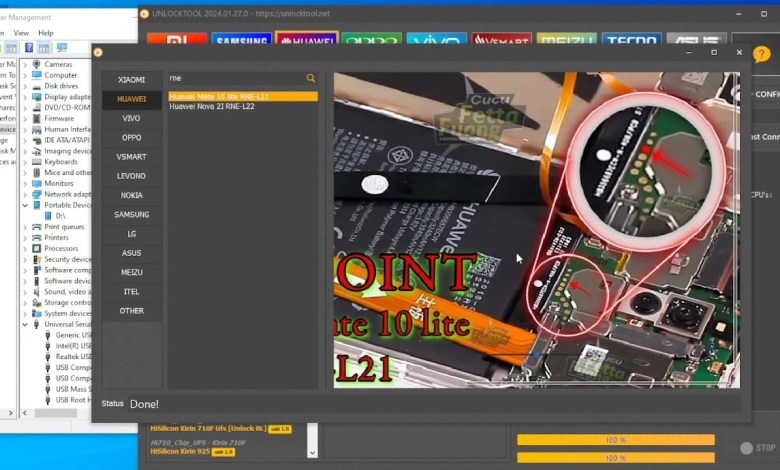The width and height of the screenshot is (780, 470).
Task: Open the Help menu in Device Manager
Action: point(46,33)
